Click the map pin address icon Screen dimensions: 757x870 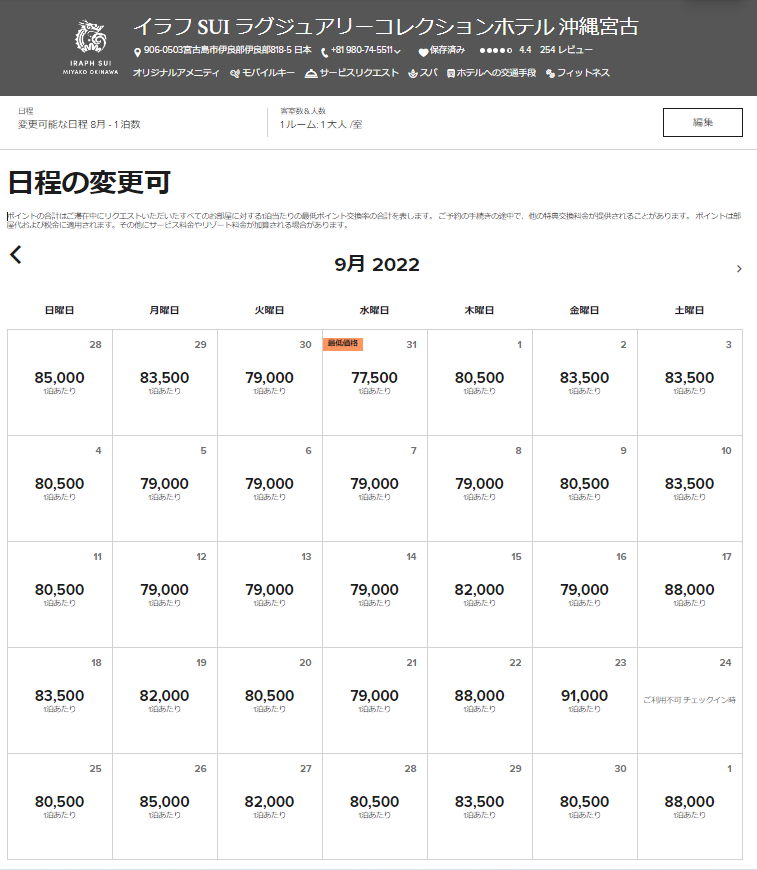click(x=137, y=51)
